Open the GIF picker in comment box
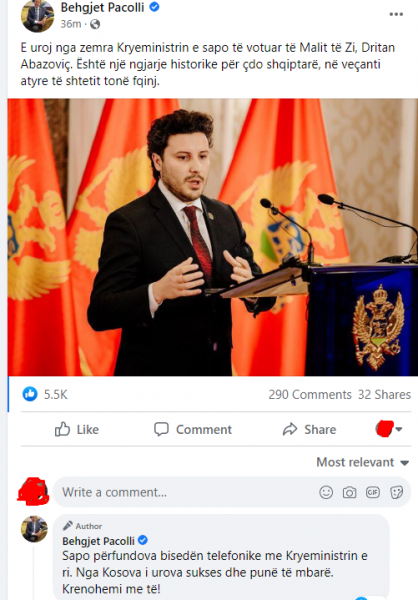Image resolution: width=418 pixels, height=600 pixels. click(x=372, y=492)
